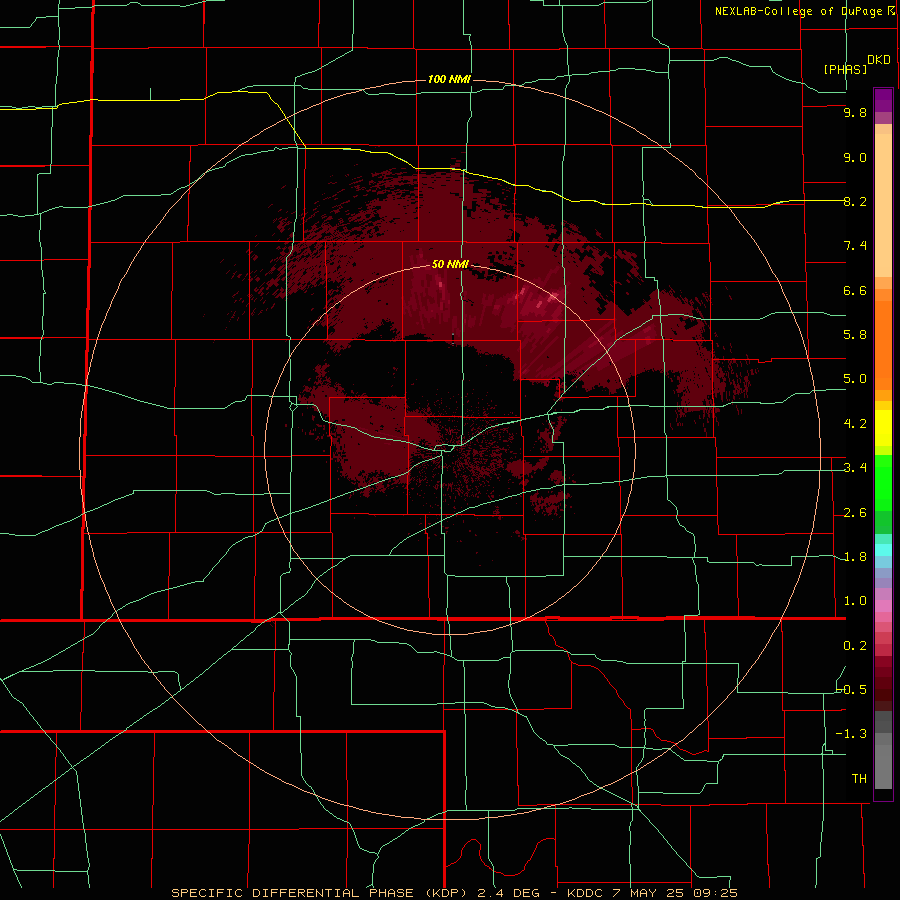
Task: Pick the cyan segment of the color bar
Action: 883,550
